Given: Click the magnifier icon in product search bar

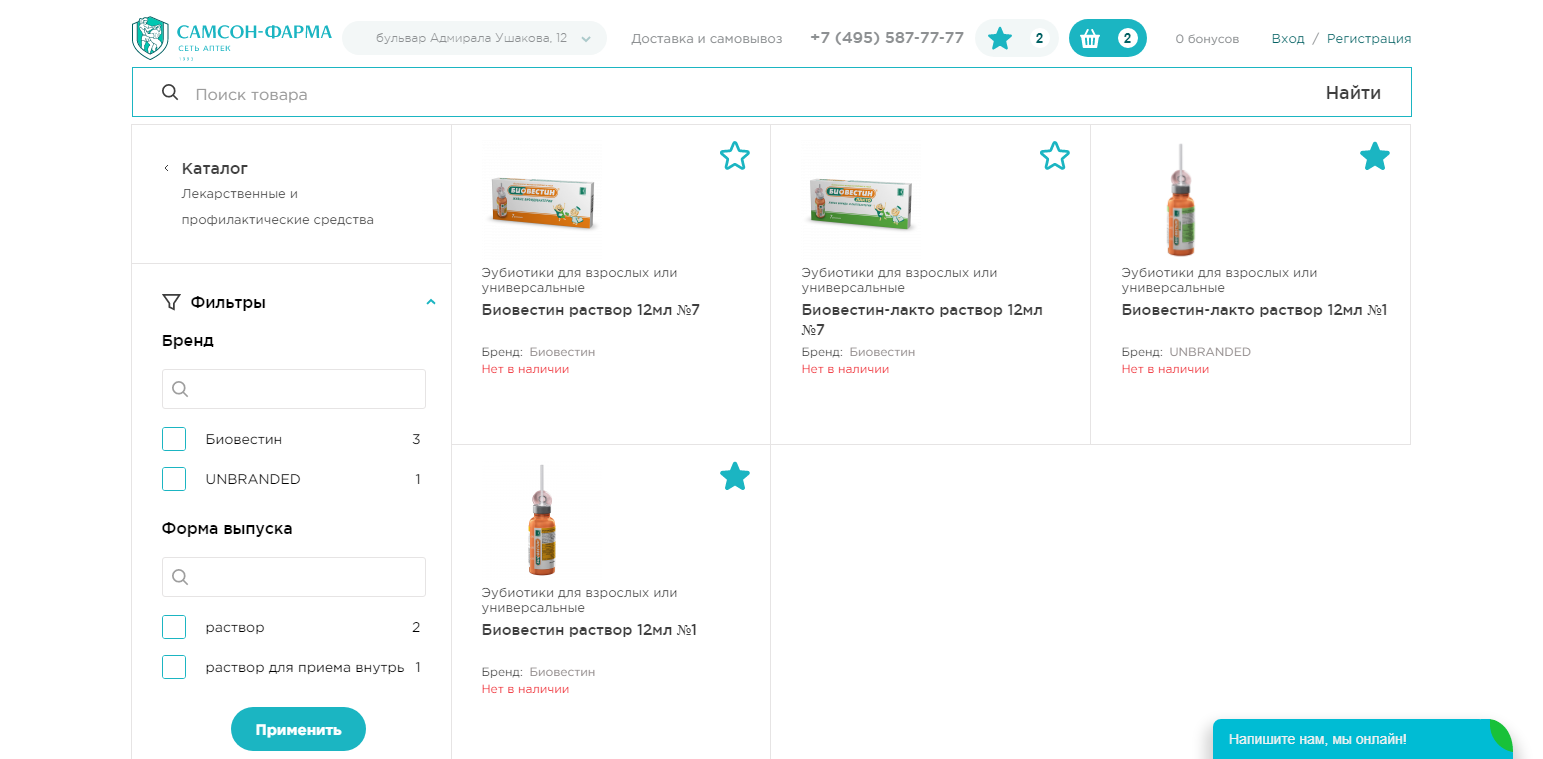Looking at the screenshot, I should pos(170,93).
